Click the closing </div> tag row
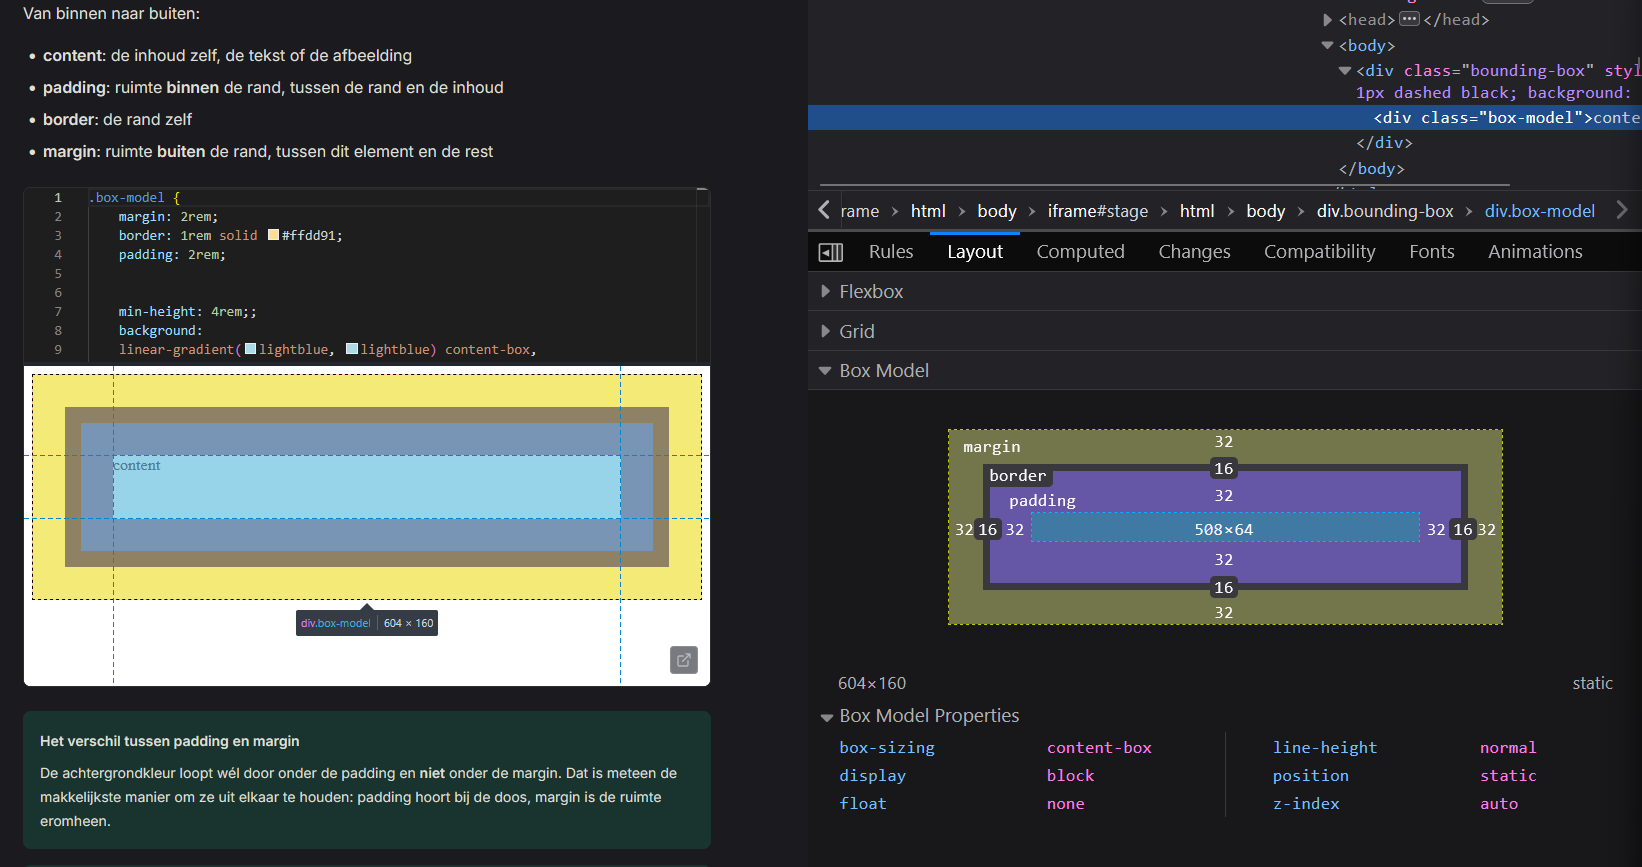This screenshot has height=867, width=1642. point(1384,143)
